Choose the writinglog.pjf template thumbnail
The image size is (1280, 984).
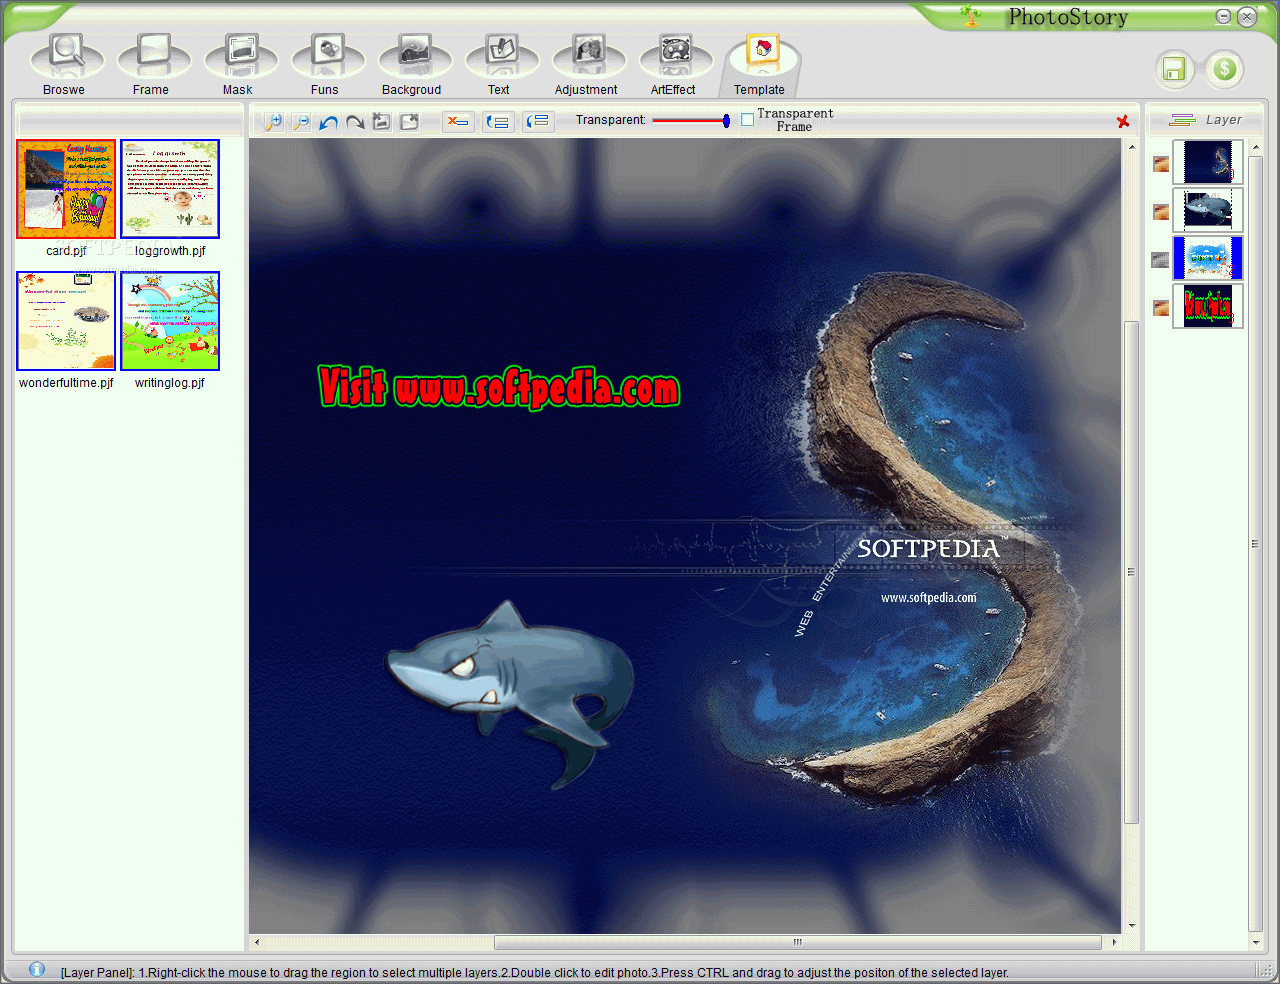pos(170,321)
